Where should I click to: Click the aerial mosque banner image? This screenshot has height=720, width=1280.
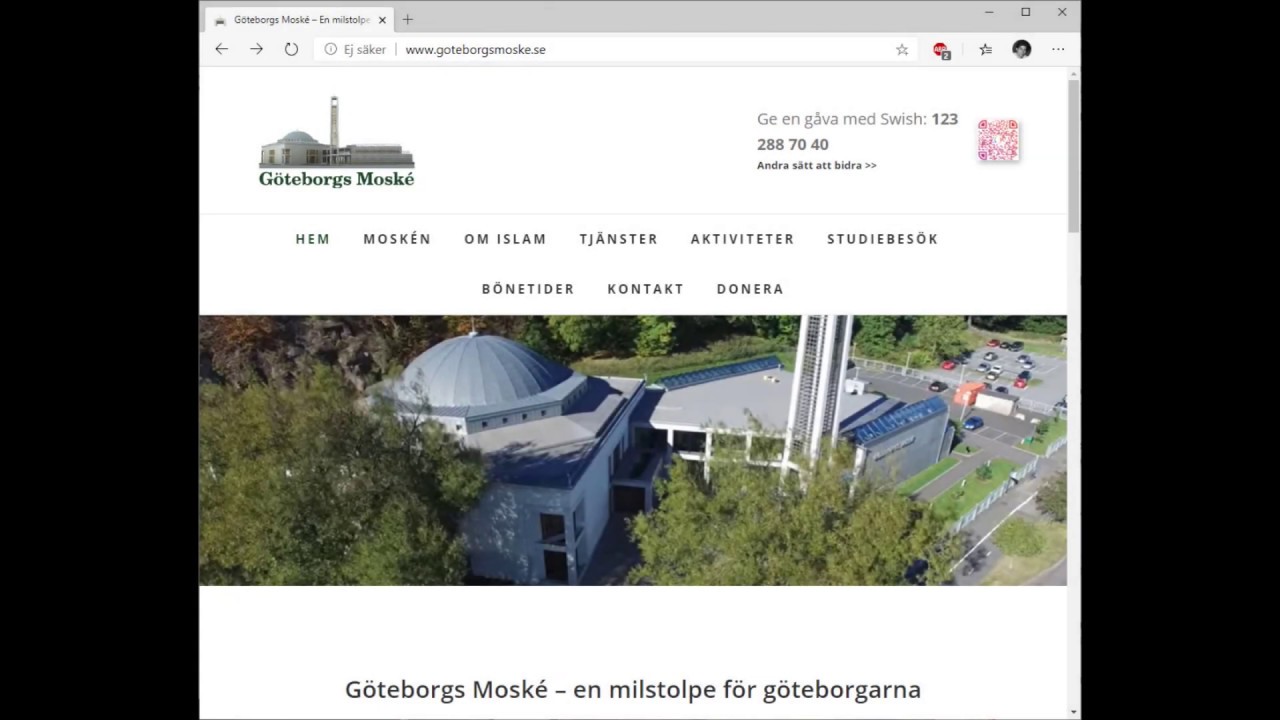[632, 450]
